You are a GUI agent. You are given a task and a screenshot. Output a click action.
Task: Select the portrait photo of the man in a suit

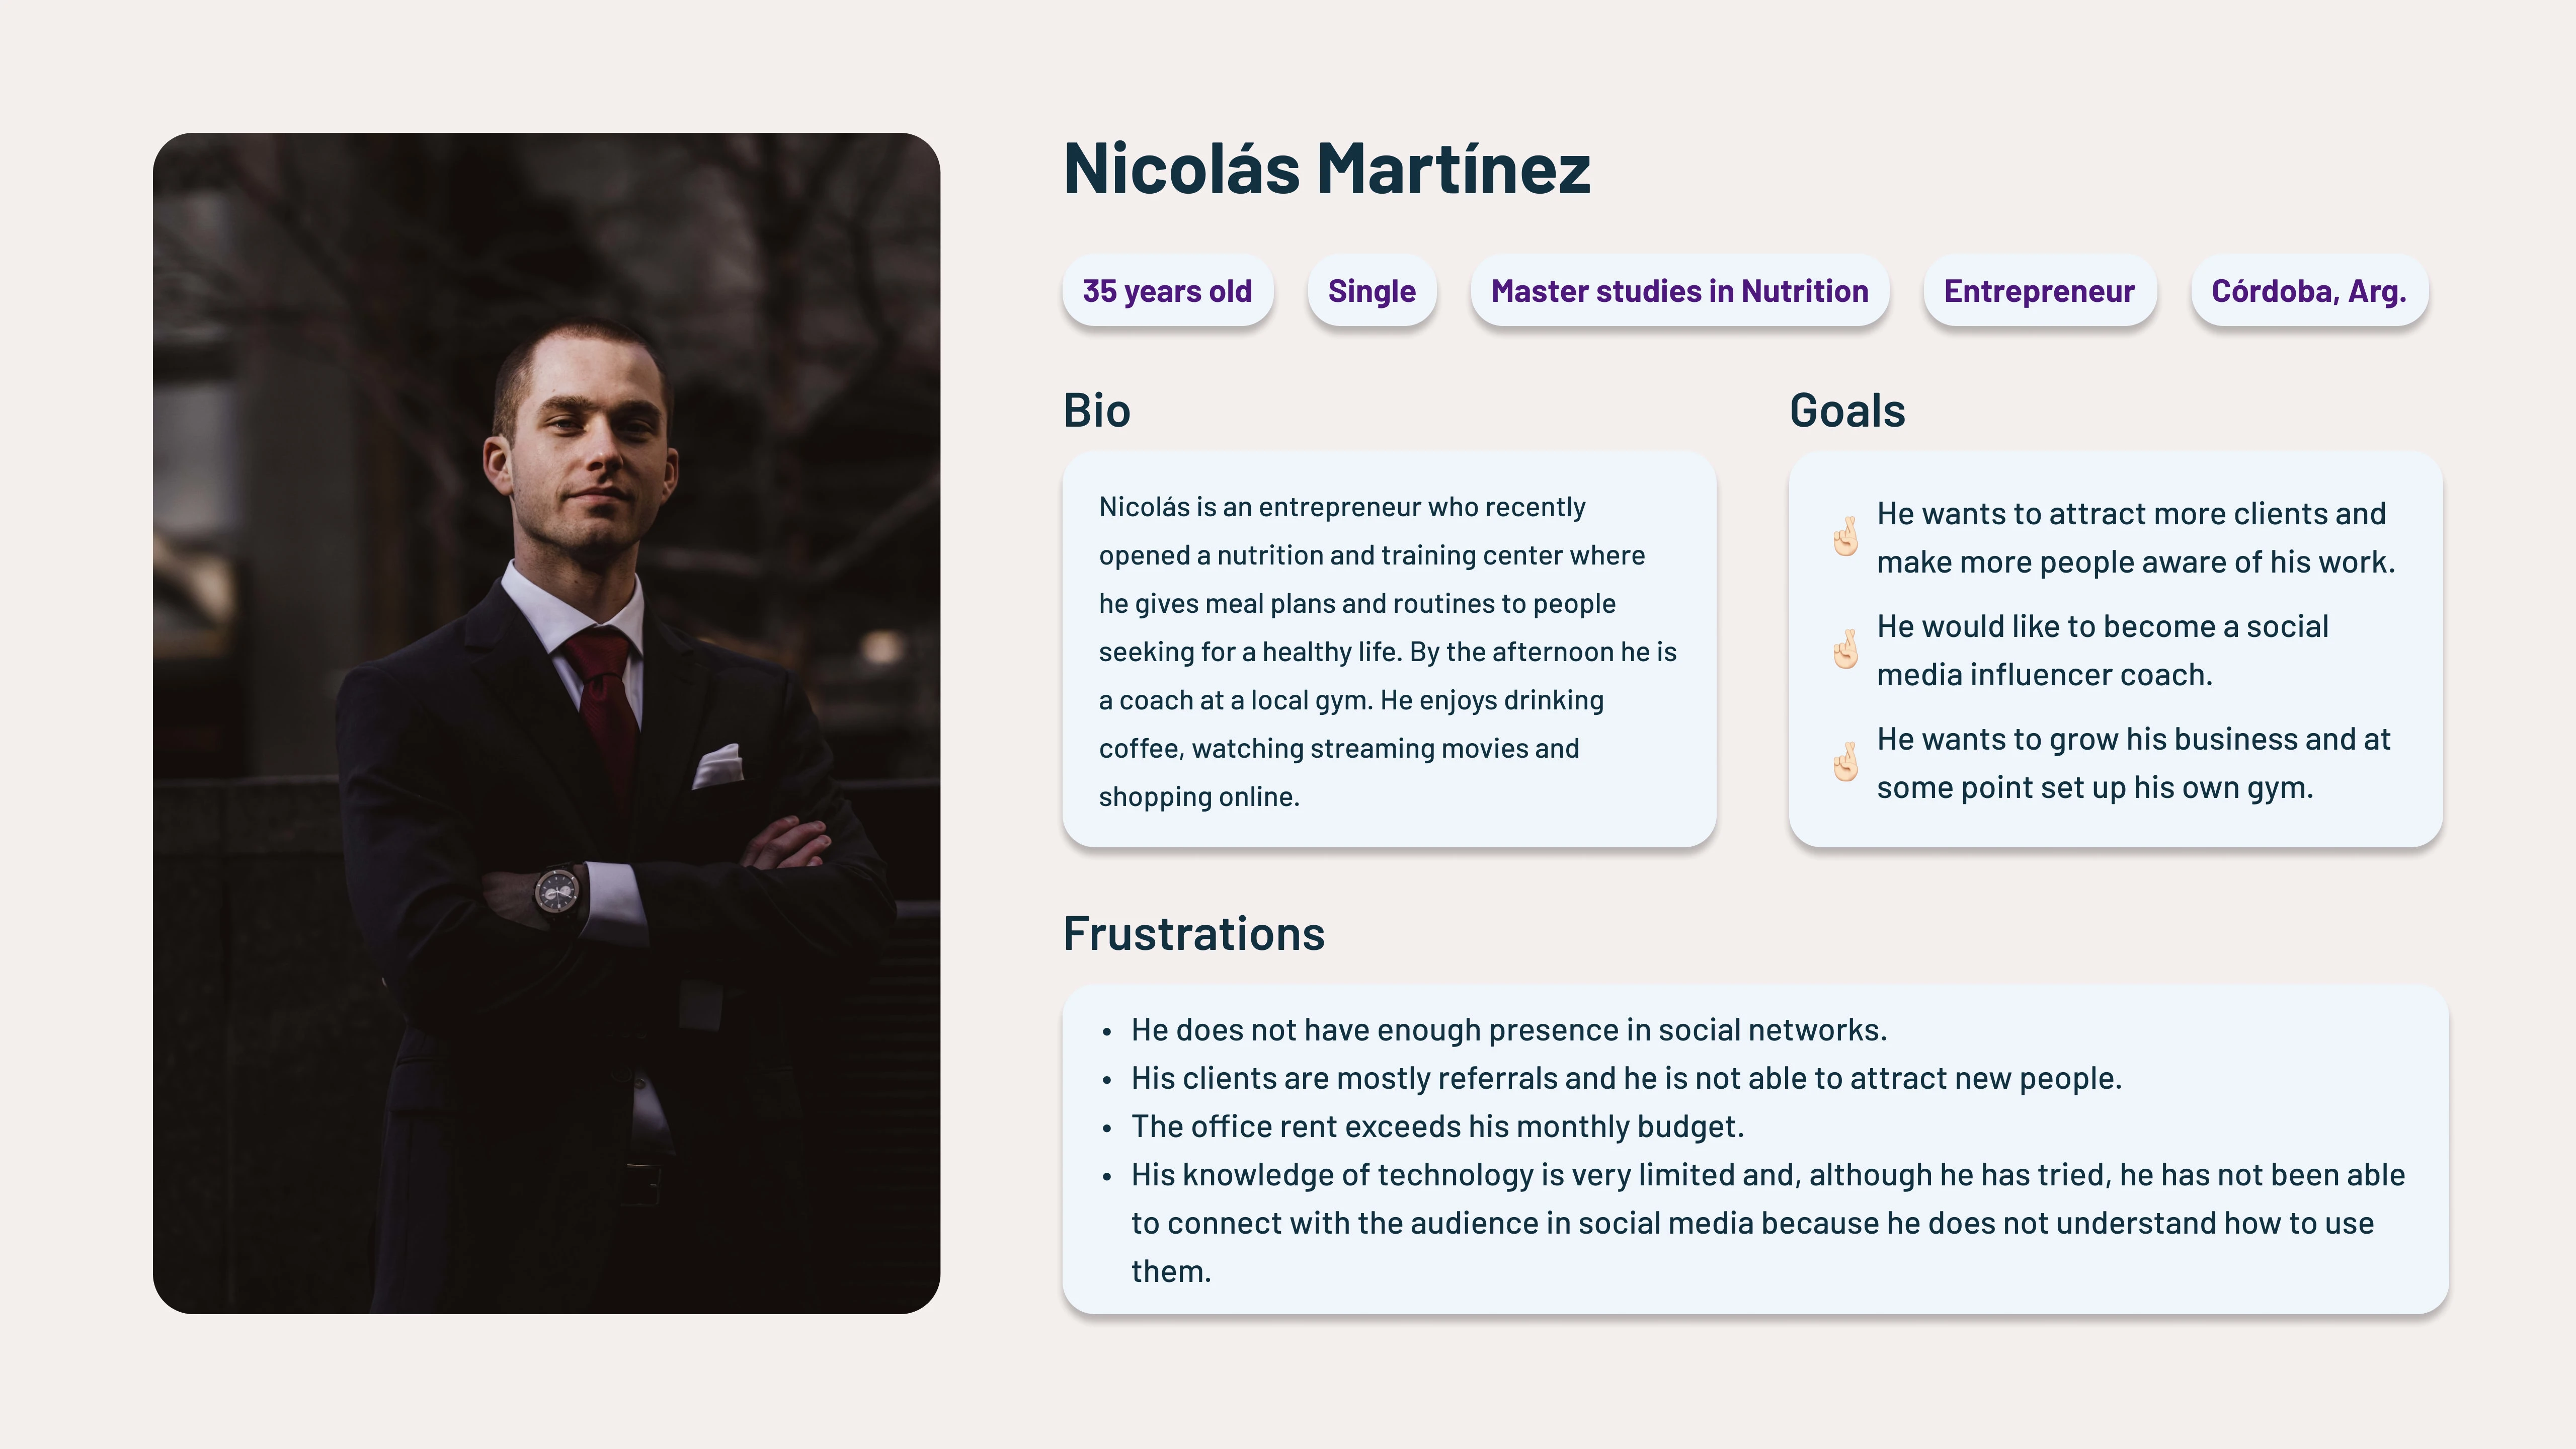(x=546, y=723)
